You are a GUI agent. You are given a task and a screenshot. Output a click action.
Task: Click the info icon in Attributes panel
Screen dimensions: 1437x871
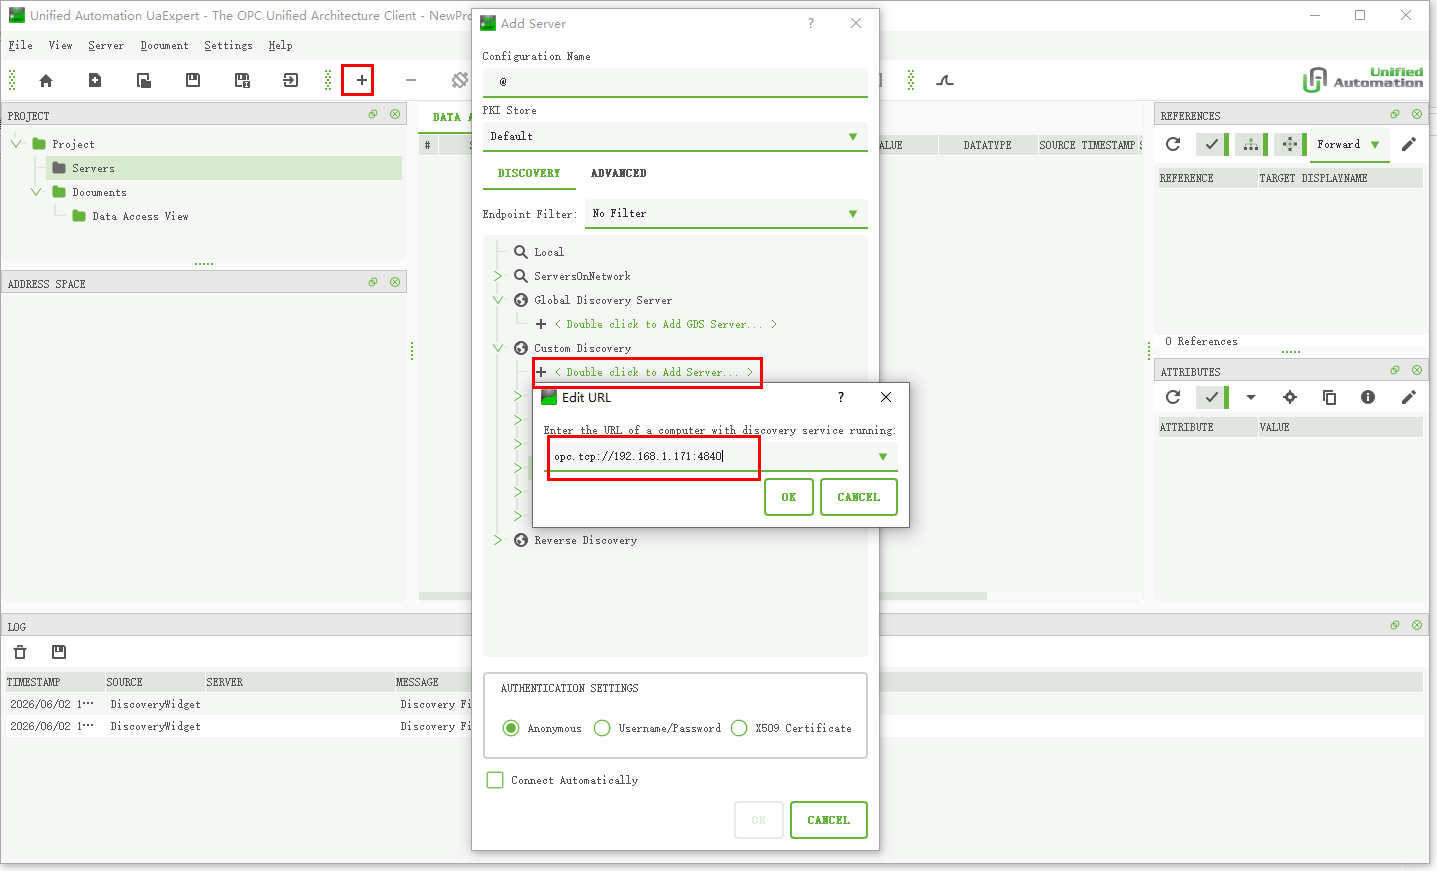coord(1368,398)
